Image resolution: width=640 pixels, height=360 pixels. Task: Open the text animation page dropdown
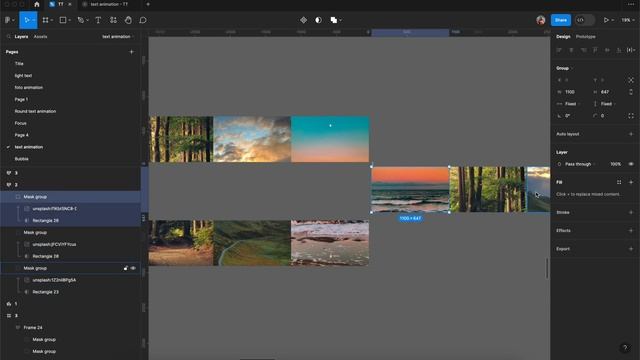[x=118, y=37]
